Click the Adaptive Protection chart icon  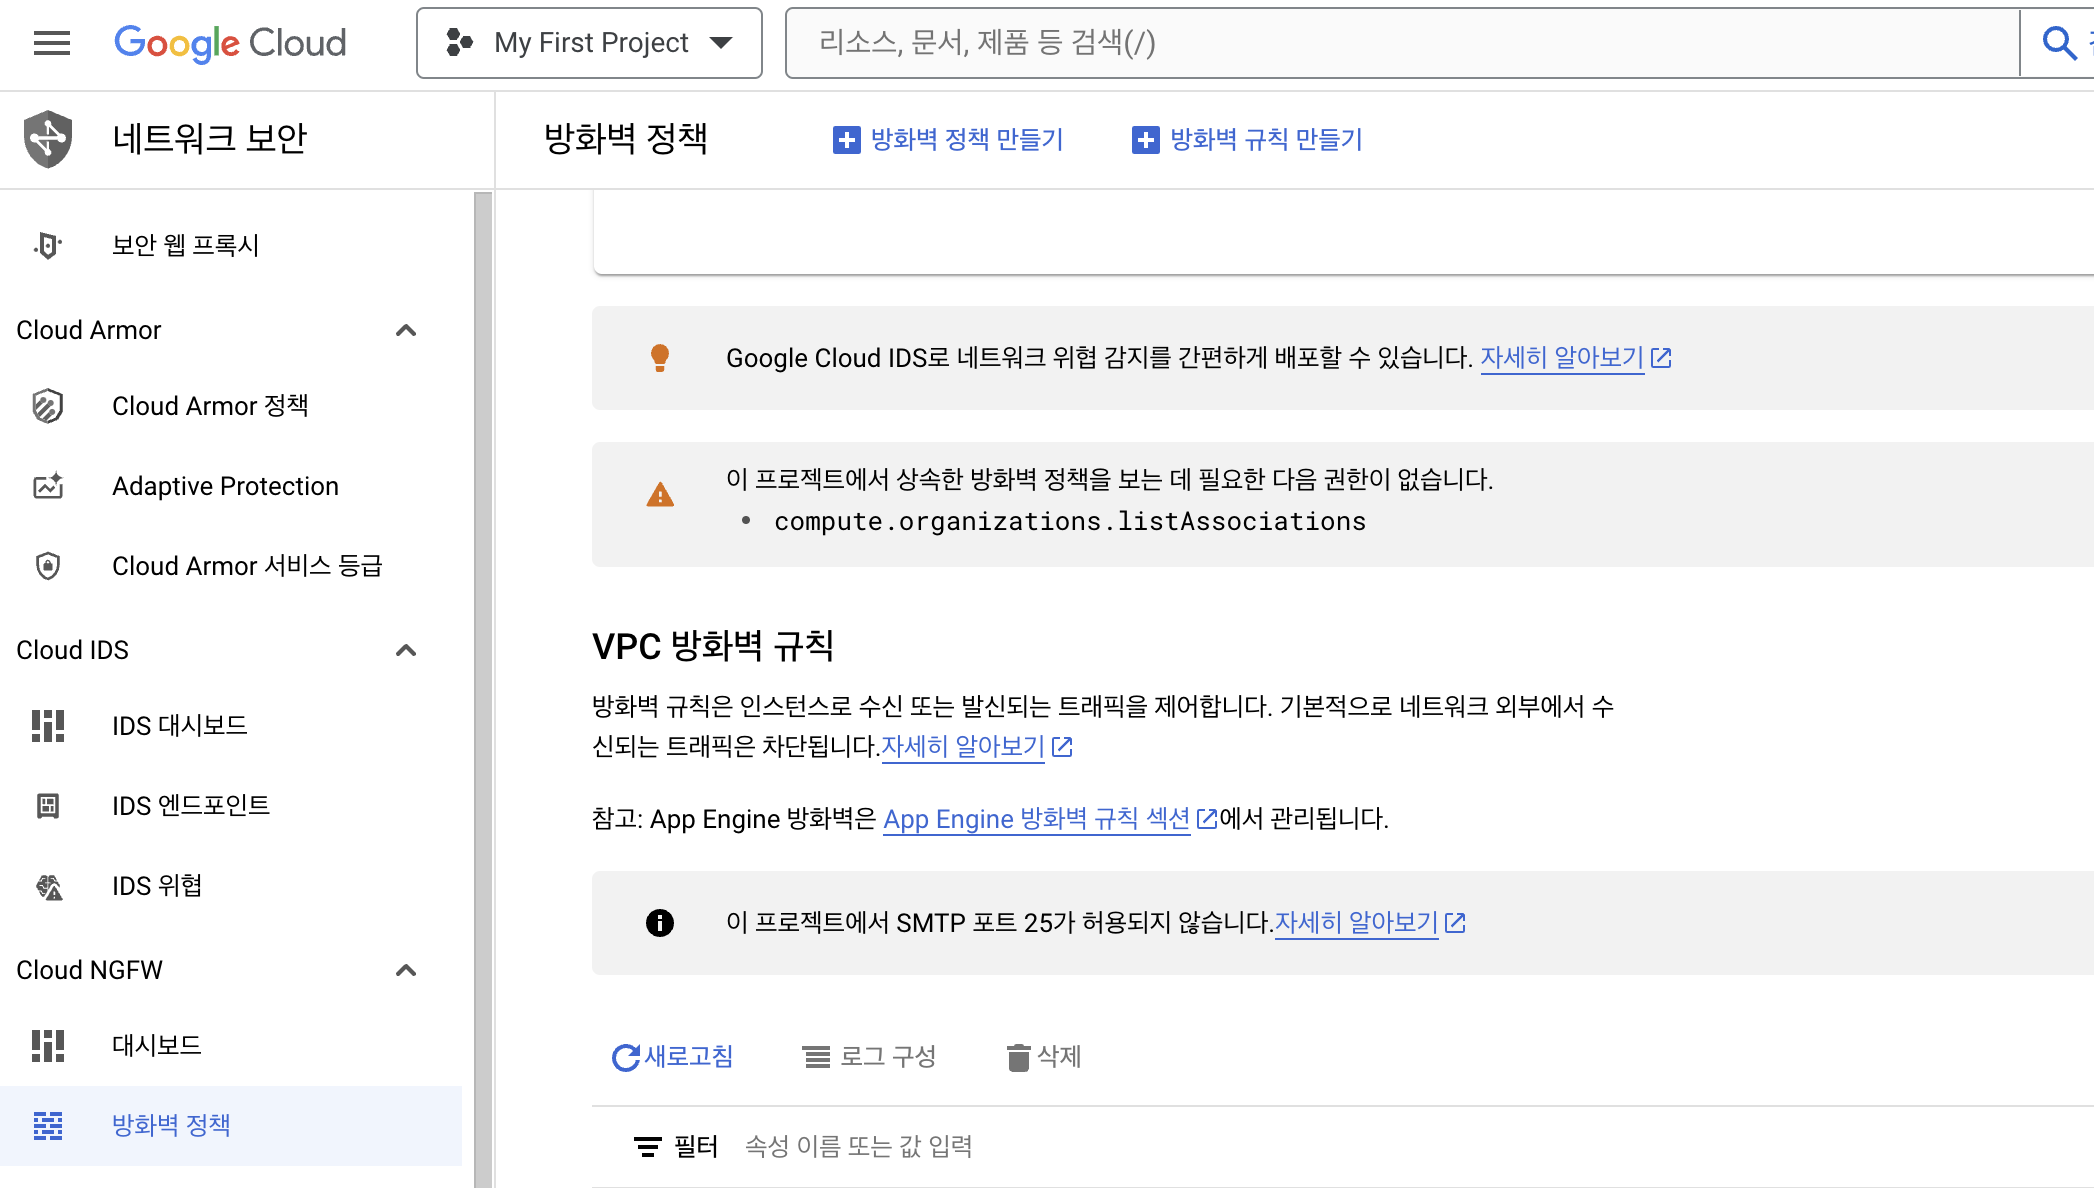click(48, 486)
